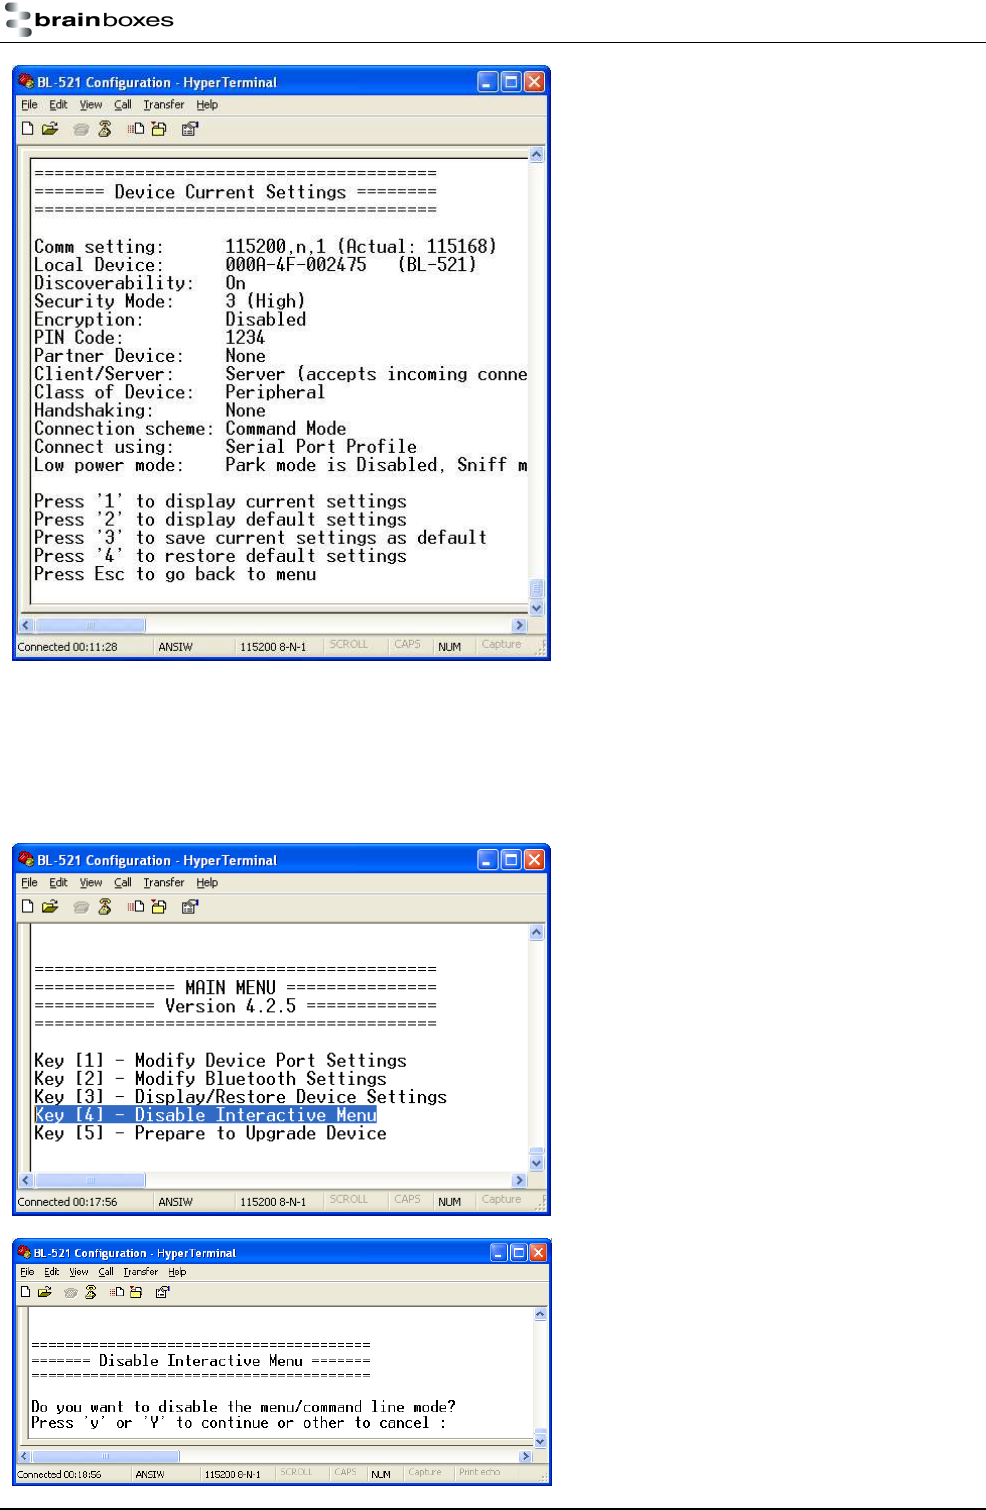Click Send icon in MAIN MENU window toolbar

click(136, 907)
